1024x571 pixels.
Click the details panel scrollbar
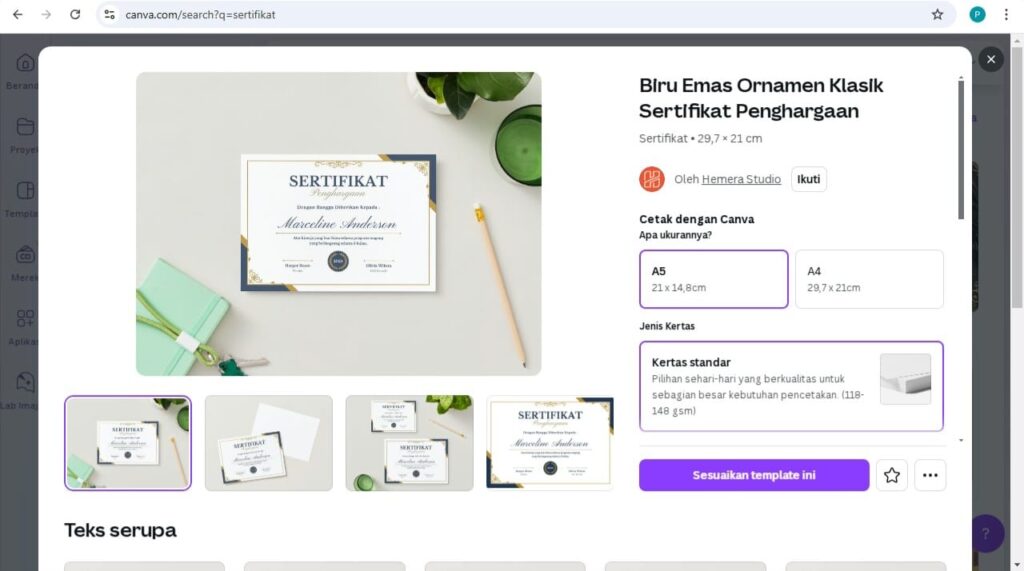[961, 150]
